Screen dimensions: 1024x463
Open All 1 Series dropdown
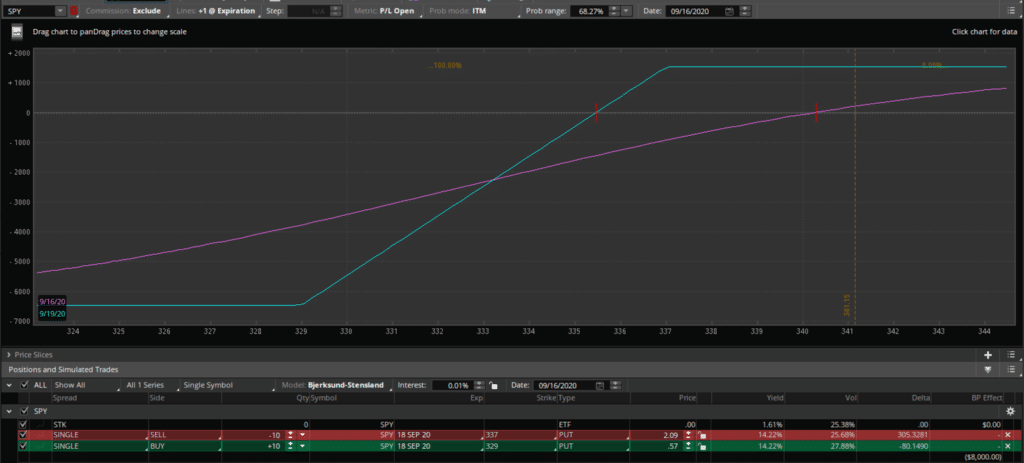(153, 385)
